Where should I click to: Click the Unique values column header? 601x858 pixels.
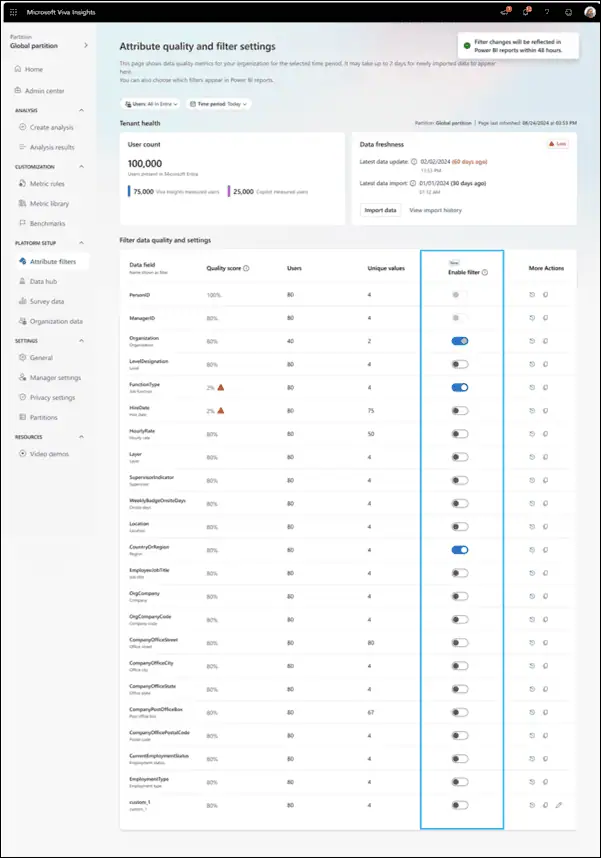386,268
